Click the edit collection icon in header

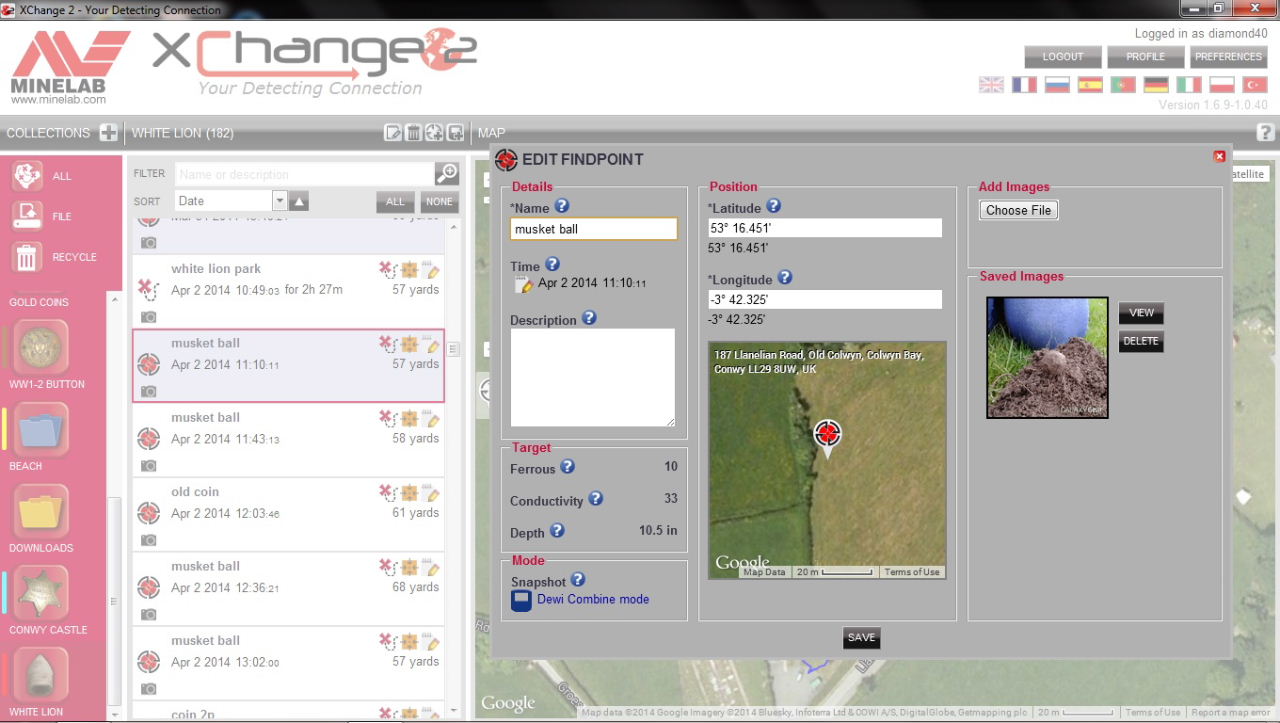[393, 133]
